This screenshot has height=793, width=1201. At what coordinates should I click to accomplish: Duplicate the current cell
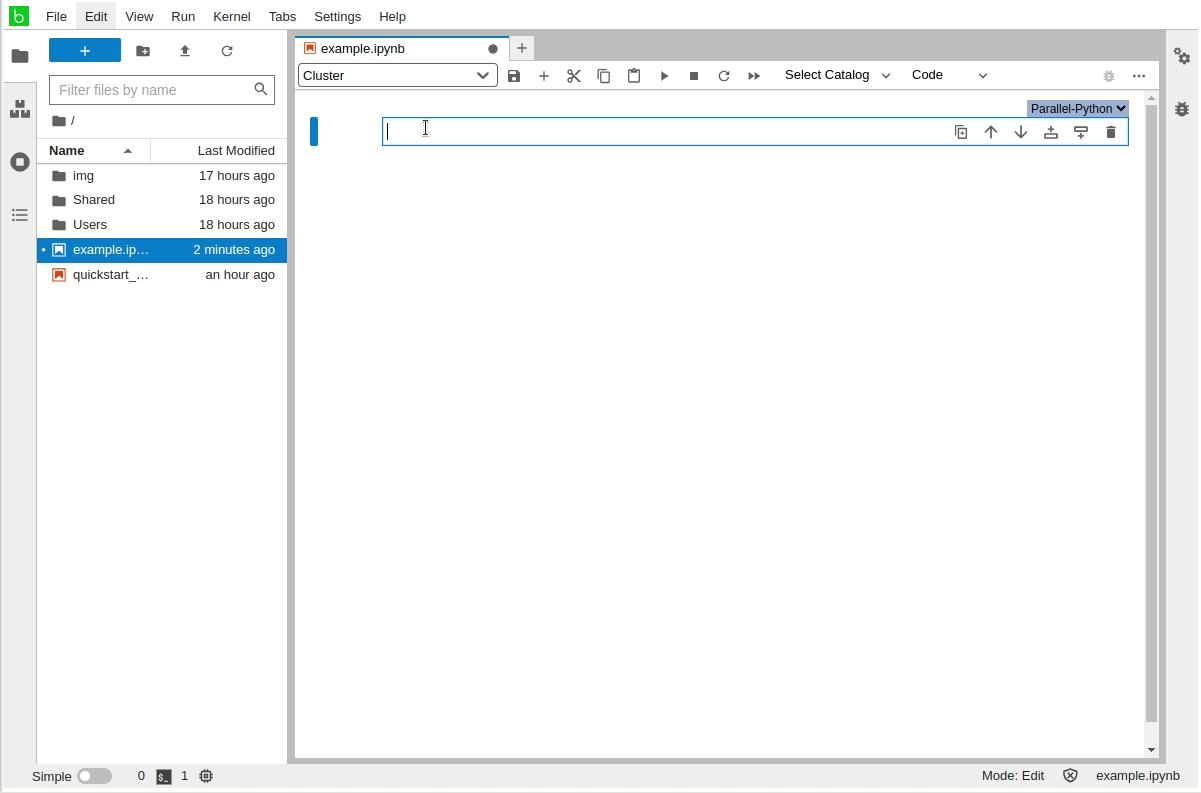click(961, 132)
